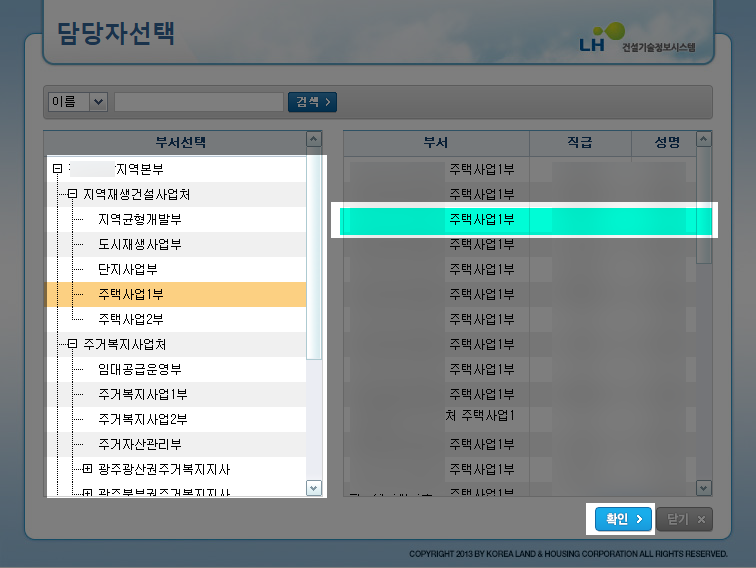The height and width of the screenshot is (568, 756).
Task: Click staff list scroll down arrow
Action: coord(704,488)
